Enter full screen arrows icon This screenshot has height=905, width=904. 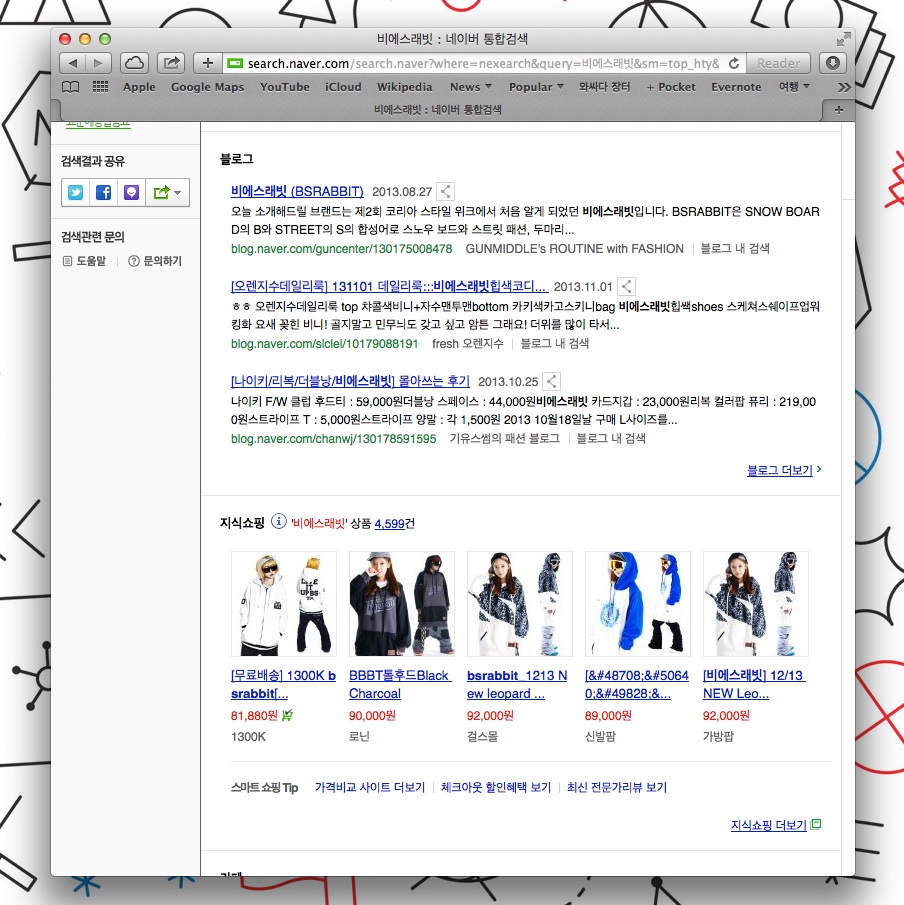[x=843, y=39]
